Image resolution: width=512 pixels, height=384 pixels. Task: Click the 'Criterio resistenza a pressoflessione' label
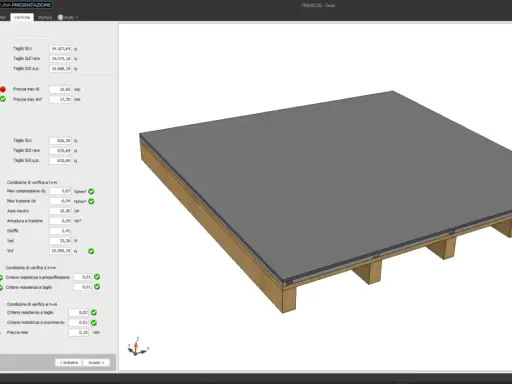(38, 277)
